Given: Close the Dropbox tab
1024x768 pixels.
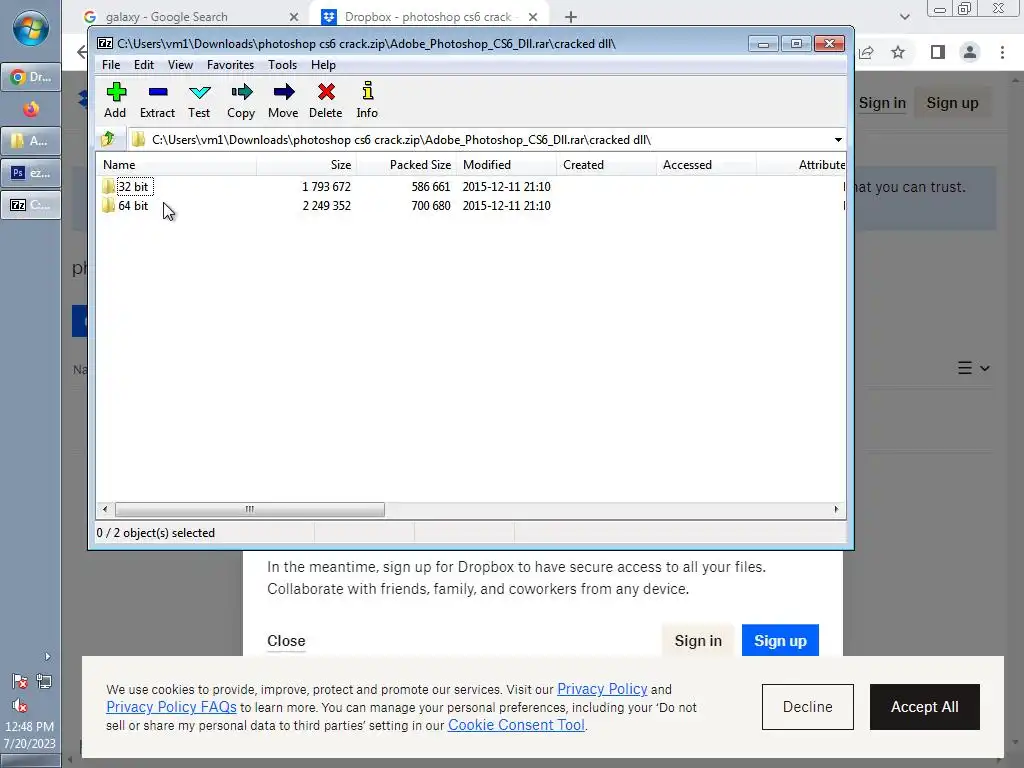Looking at the screenshot, I should (533, 17).
